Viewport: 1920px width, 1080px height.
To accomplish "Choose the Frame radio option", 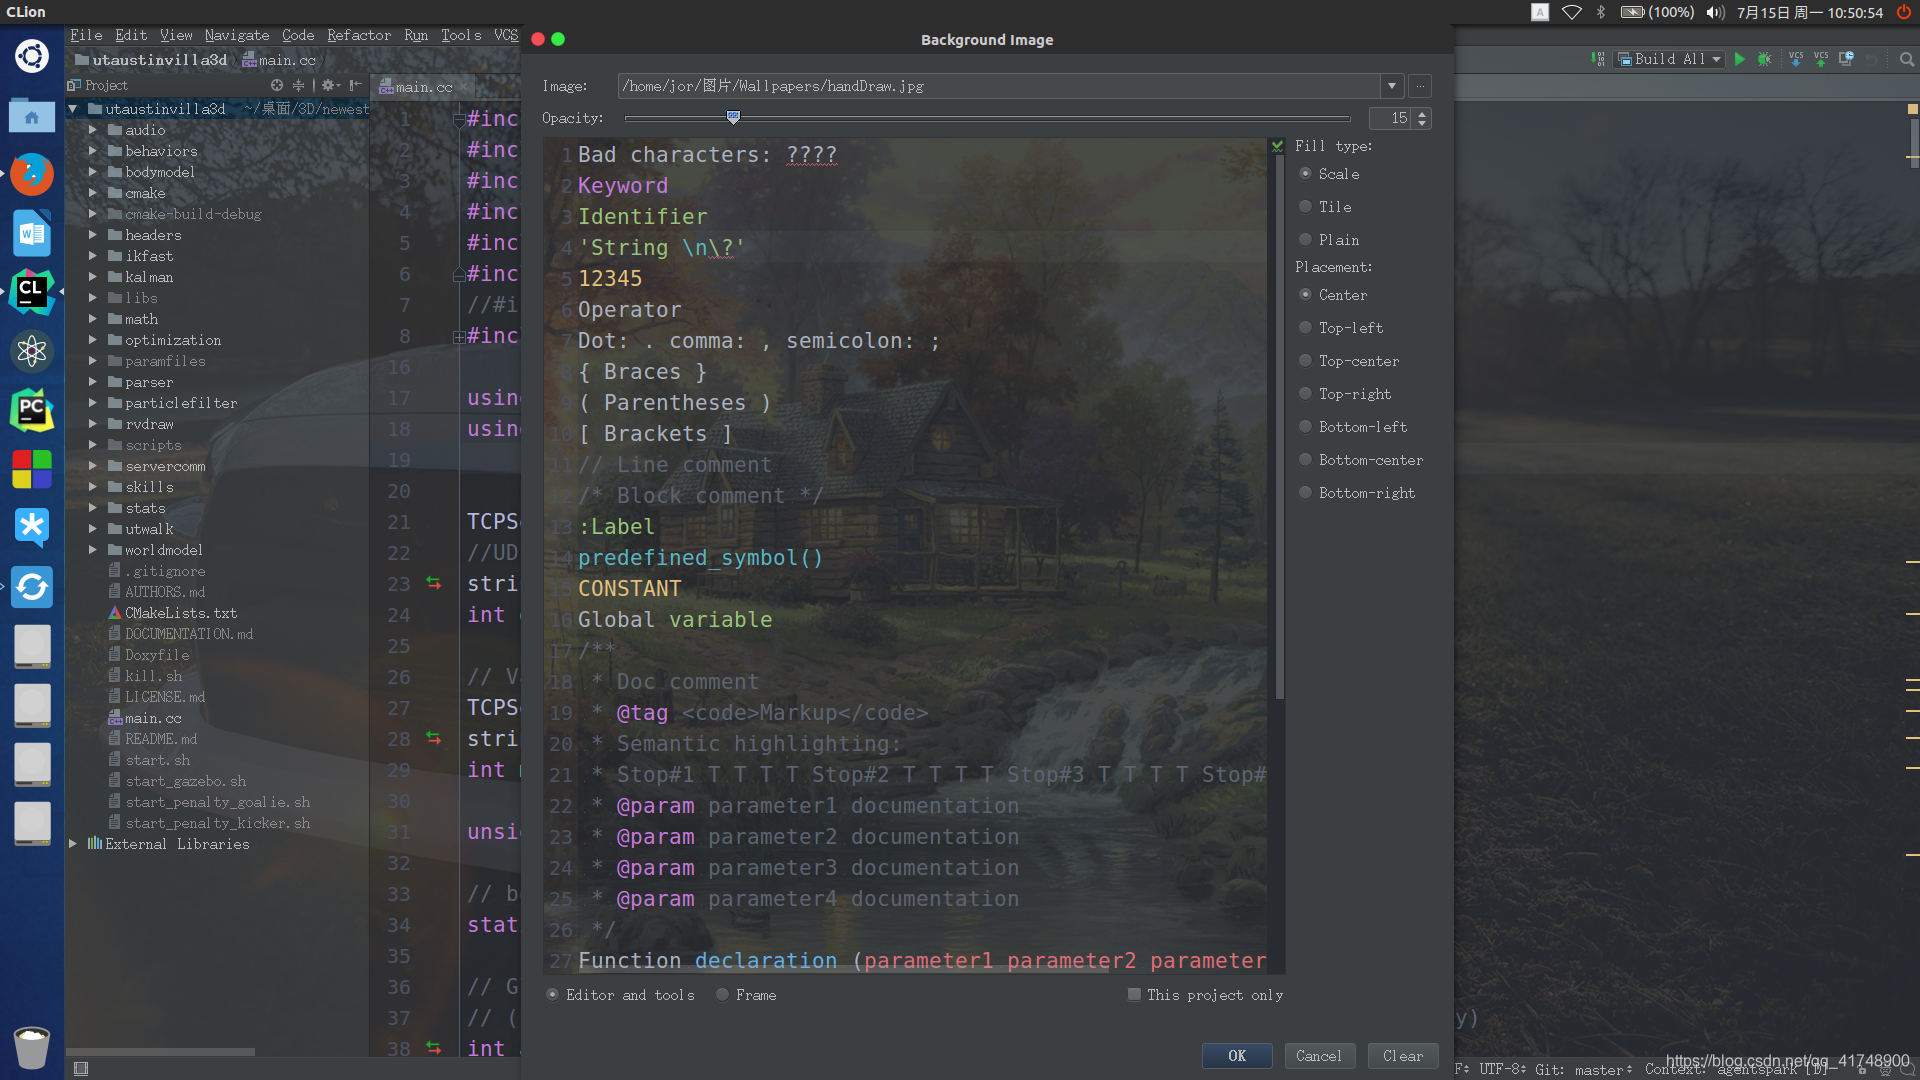I will tap(722, 995).
